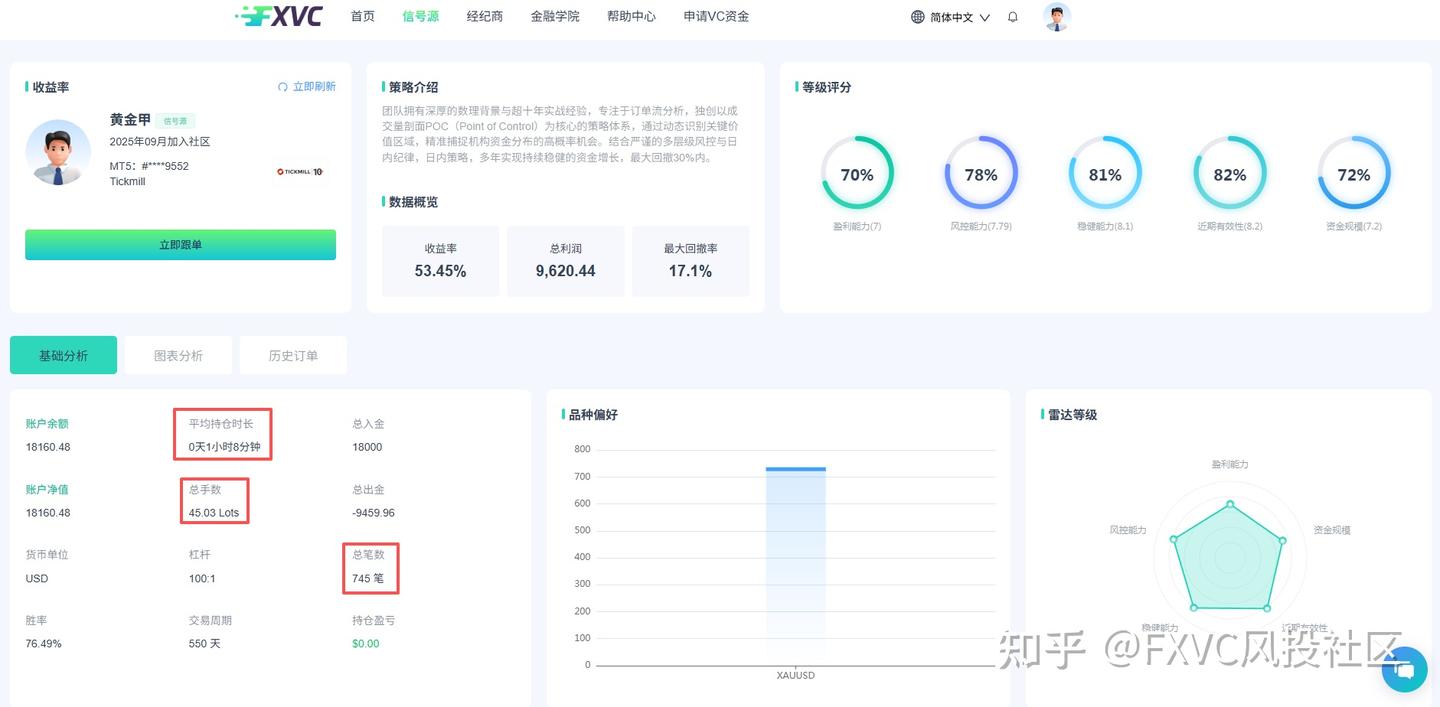This screenshot has height=707, width=1440.
Task: Click the 信号源 badge next to 黄金甲
Action: [x=175, y=121]
